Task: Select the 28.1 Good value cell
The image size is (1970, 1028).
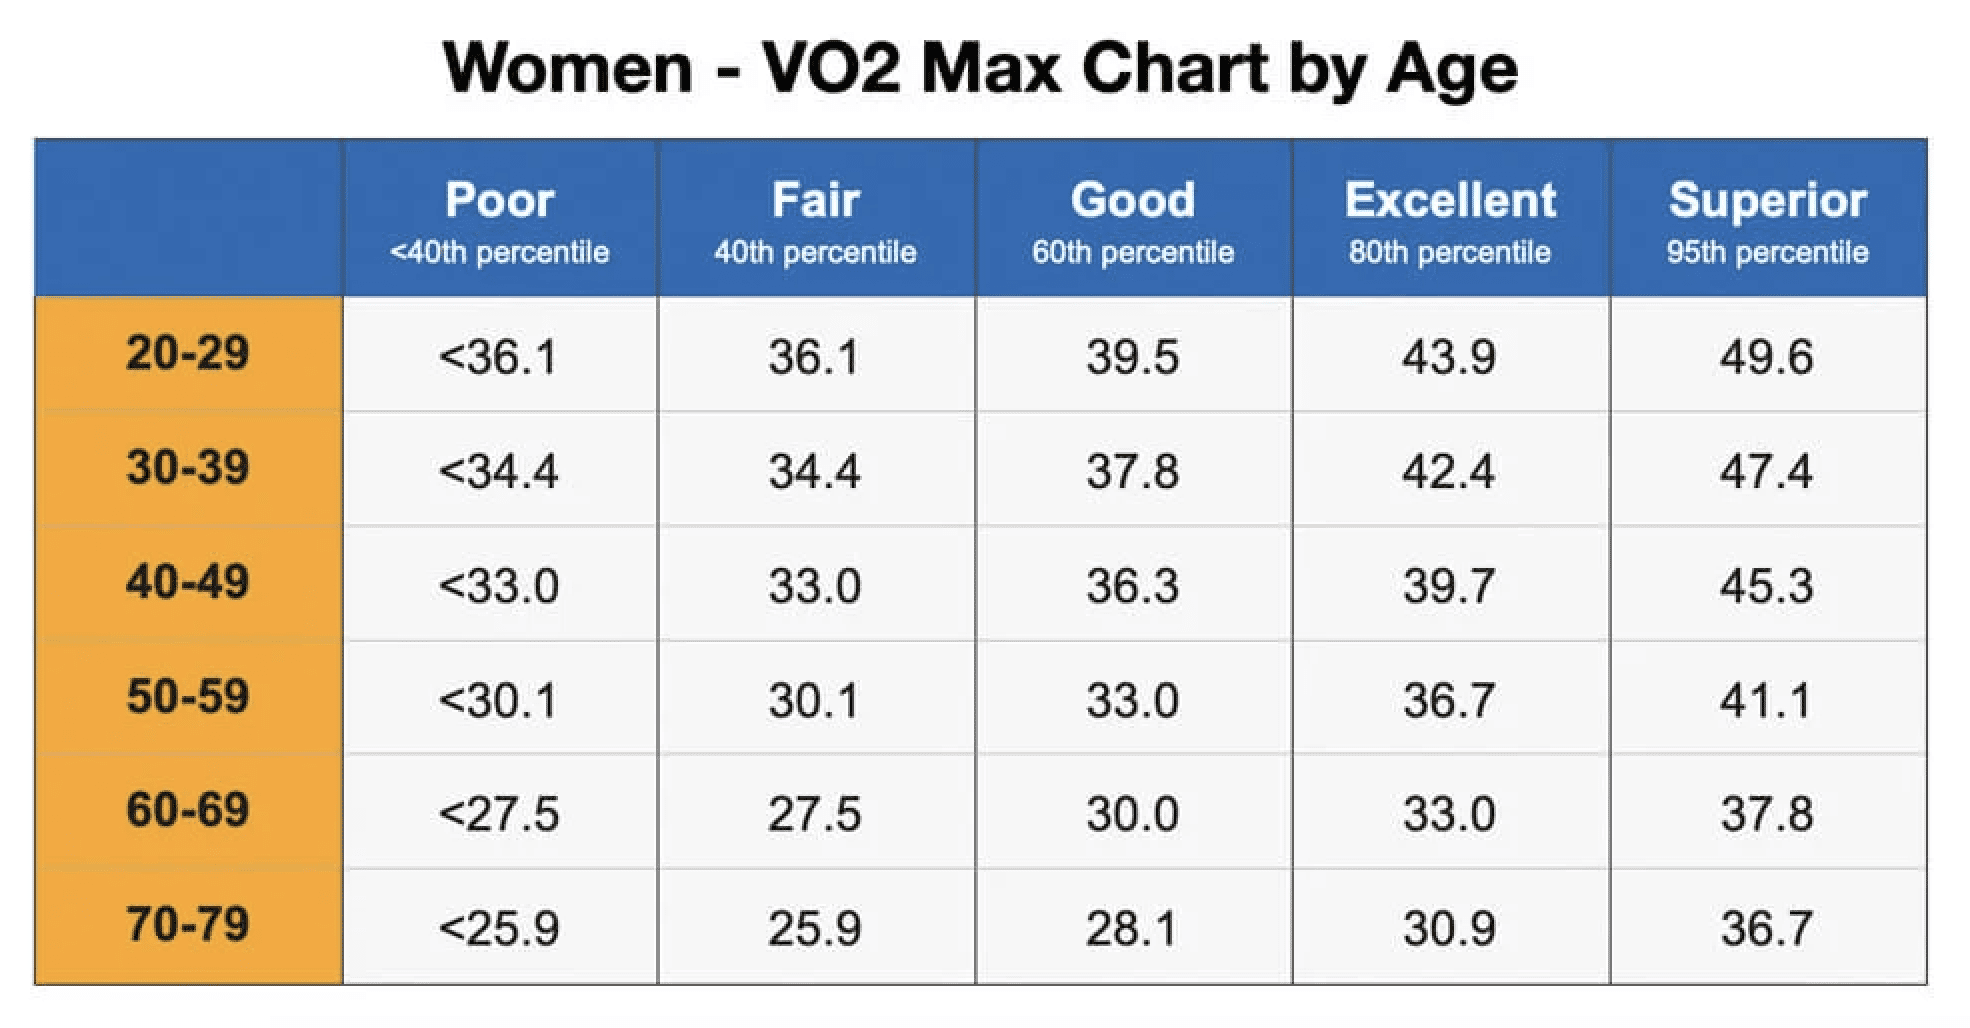Action: click(1132, 928)
